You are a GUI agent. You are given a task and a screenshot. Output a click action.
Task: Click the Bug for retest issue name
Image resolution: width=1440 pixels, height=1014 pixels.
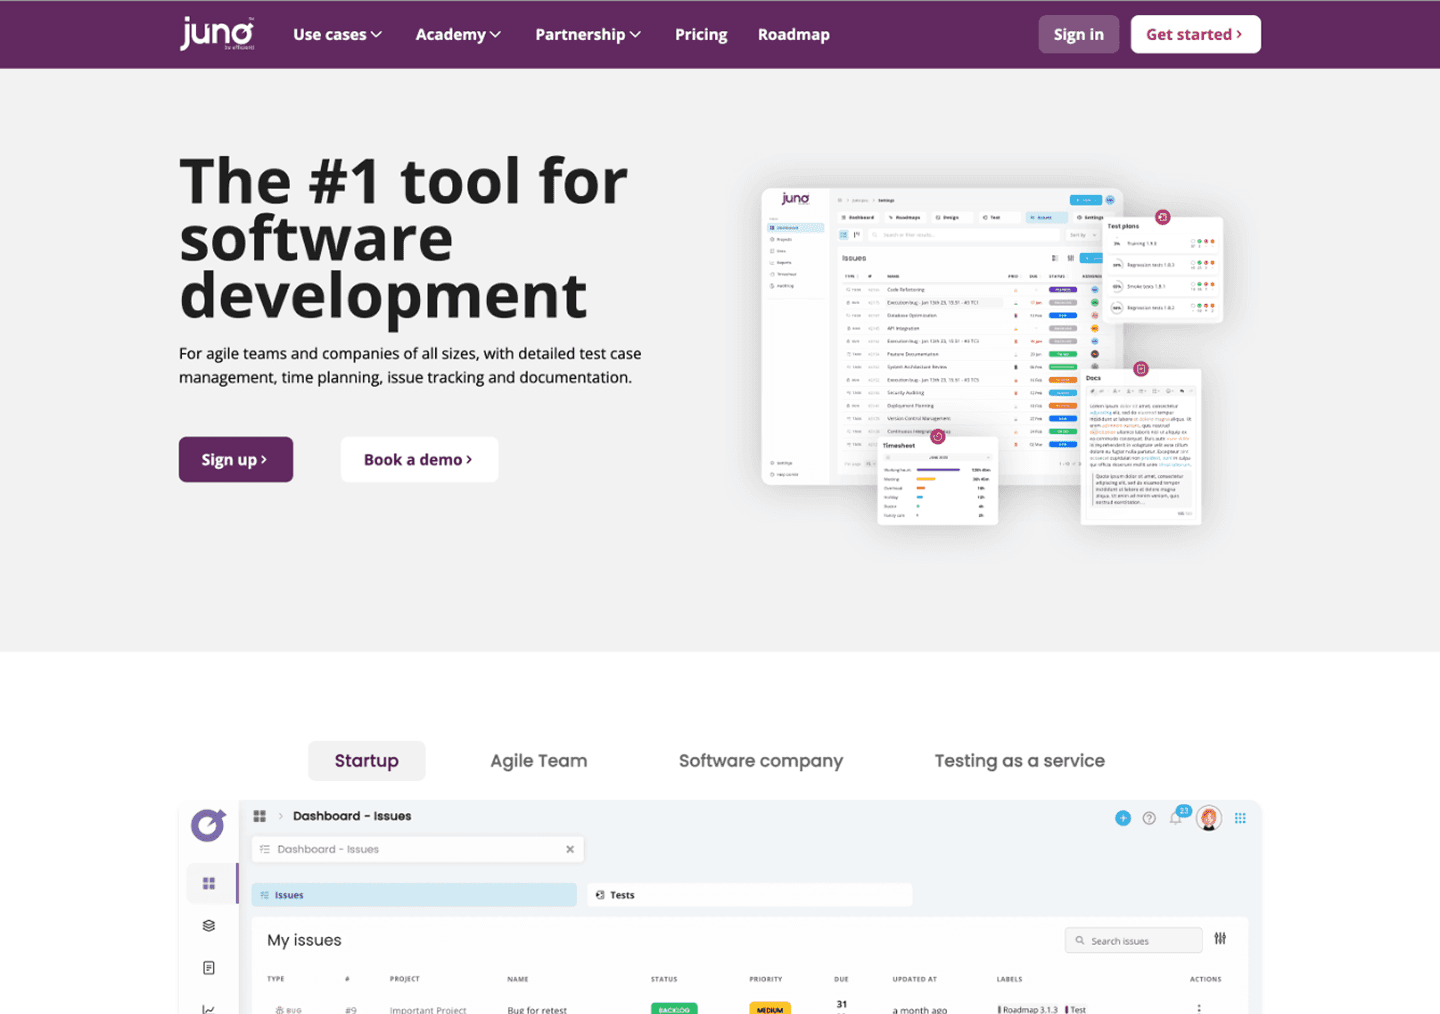[537, 1009]
